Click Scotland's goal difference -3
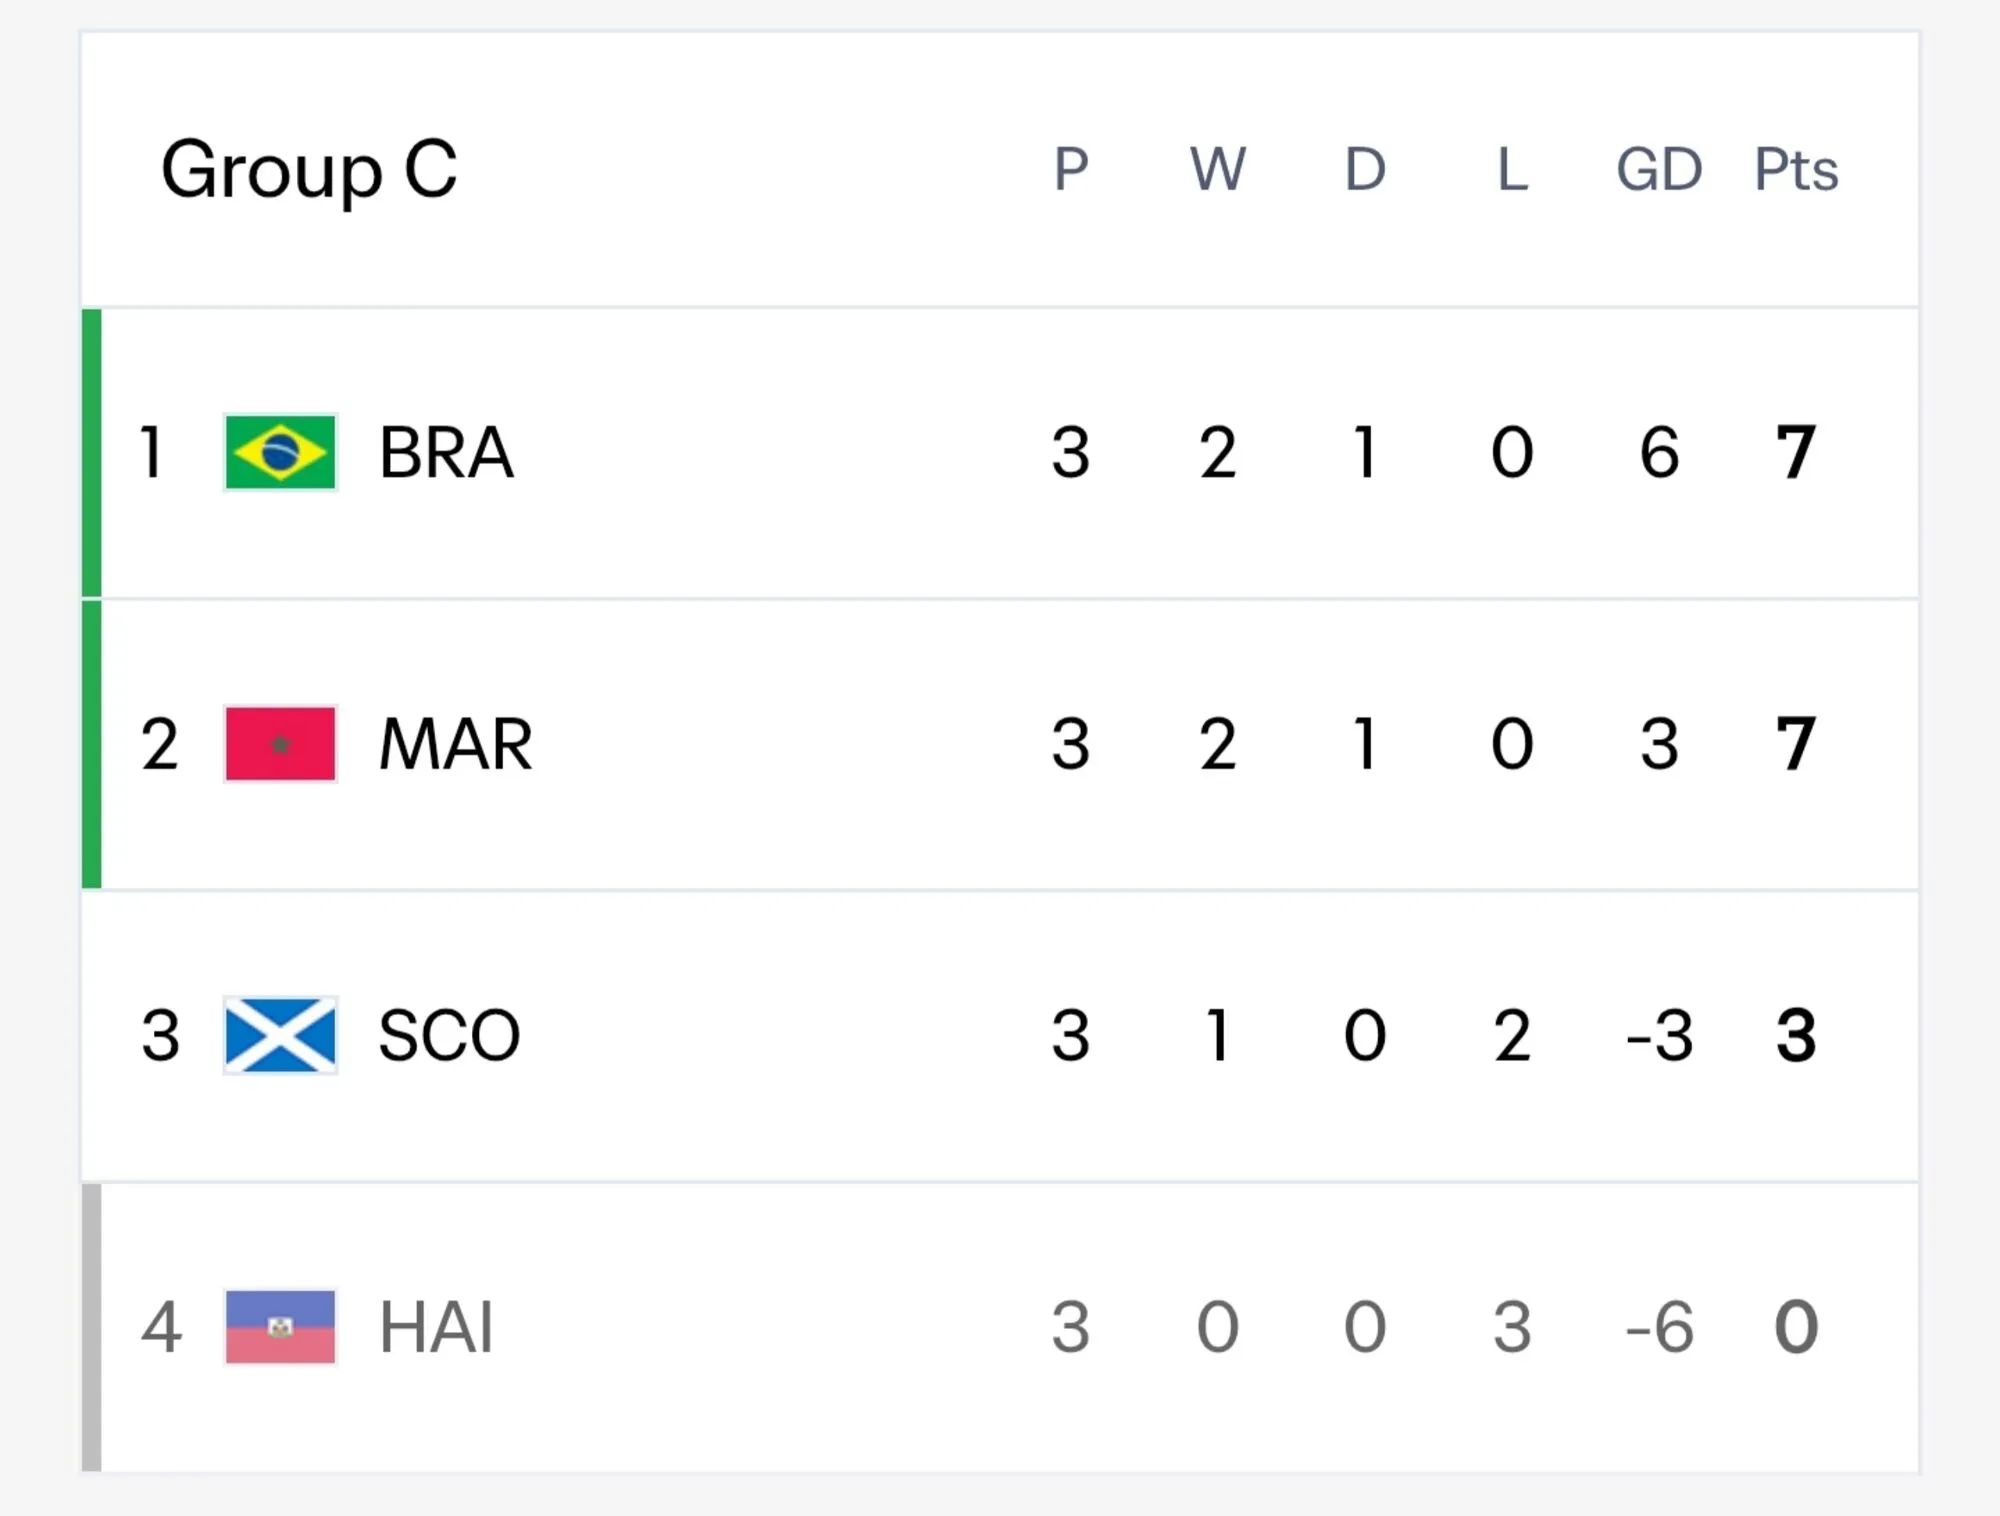The height and width of the screenshot is (1516, 2000). tap(1659, 1036)
